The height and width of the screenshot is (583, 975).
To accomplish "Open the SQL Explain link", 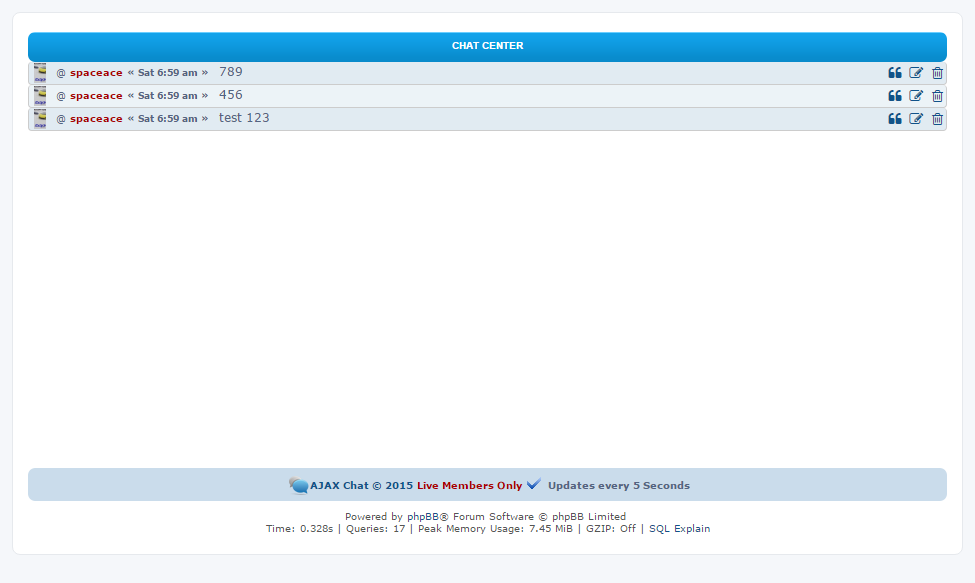I will (680, 528).
